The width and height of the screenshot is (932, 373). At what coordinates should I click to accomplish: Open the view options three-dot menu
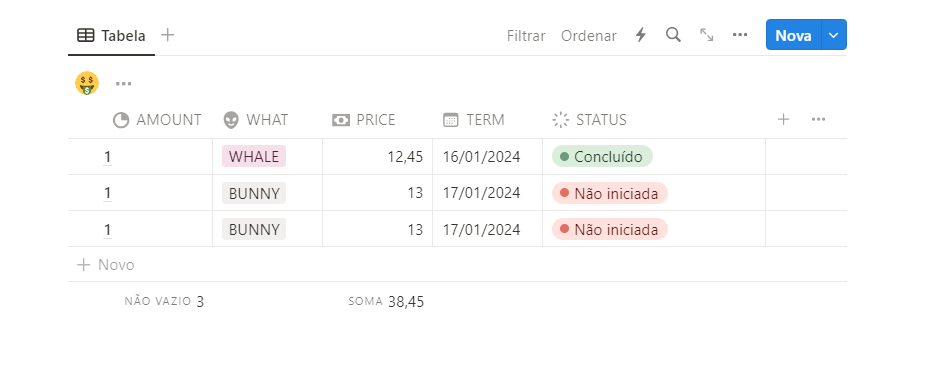pos(740,35)
